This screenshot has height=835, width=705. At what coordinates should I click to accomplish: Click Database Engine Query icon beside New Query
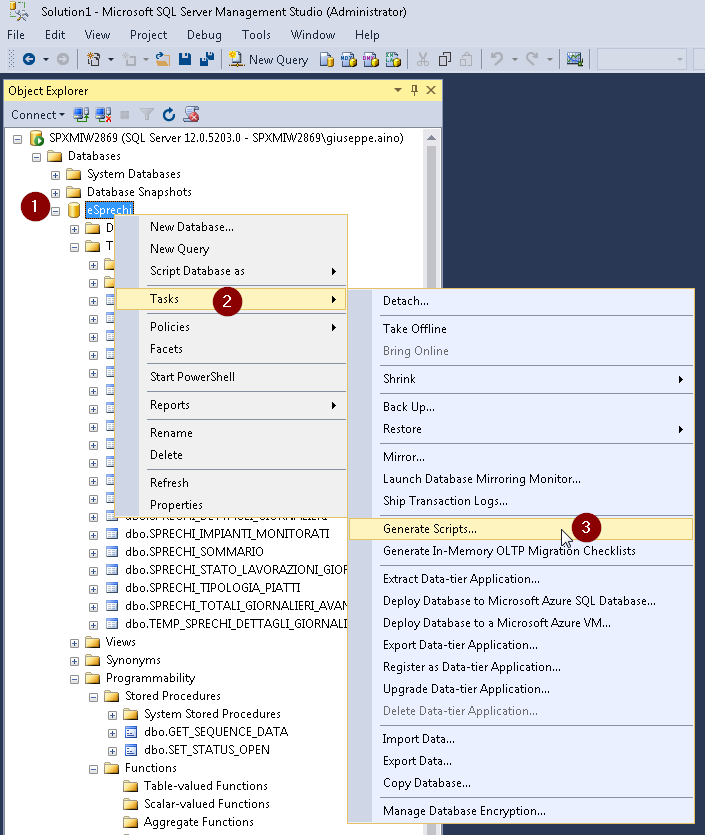(327, 60)
